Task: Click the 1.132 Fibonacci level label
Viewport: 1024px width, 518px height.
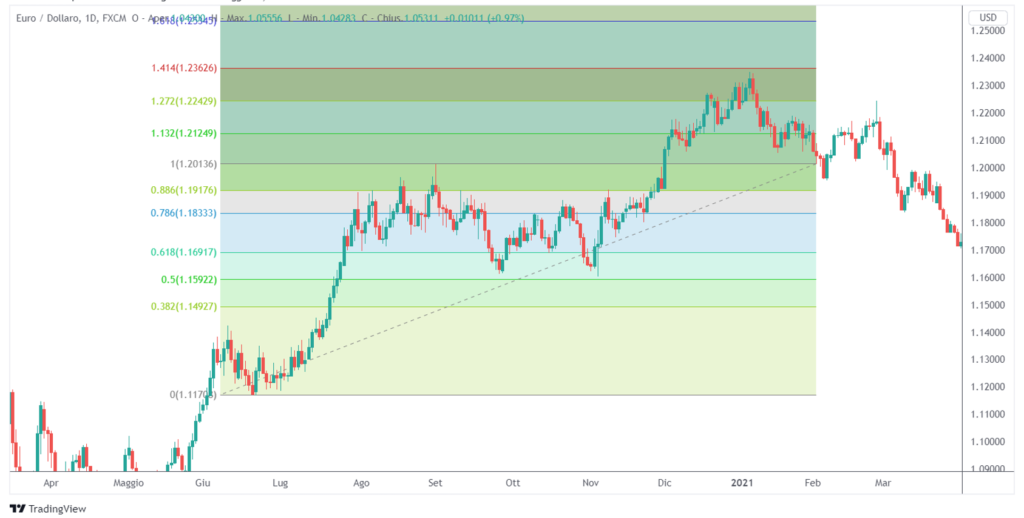Action: click(x=183, y=133)
